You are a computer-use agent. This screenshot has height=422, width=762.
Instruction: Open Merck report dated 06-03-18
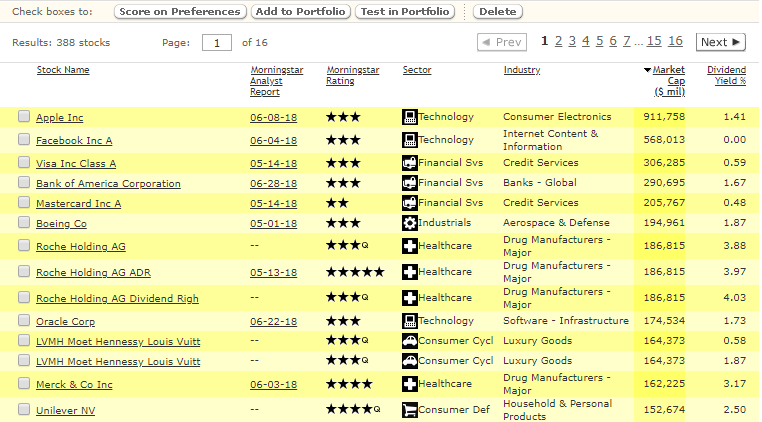tap(274, 385)
